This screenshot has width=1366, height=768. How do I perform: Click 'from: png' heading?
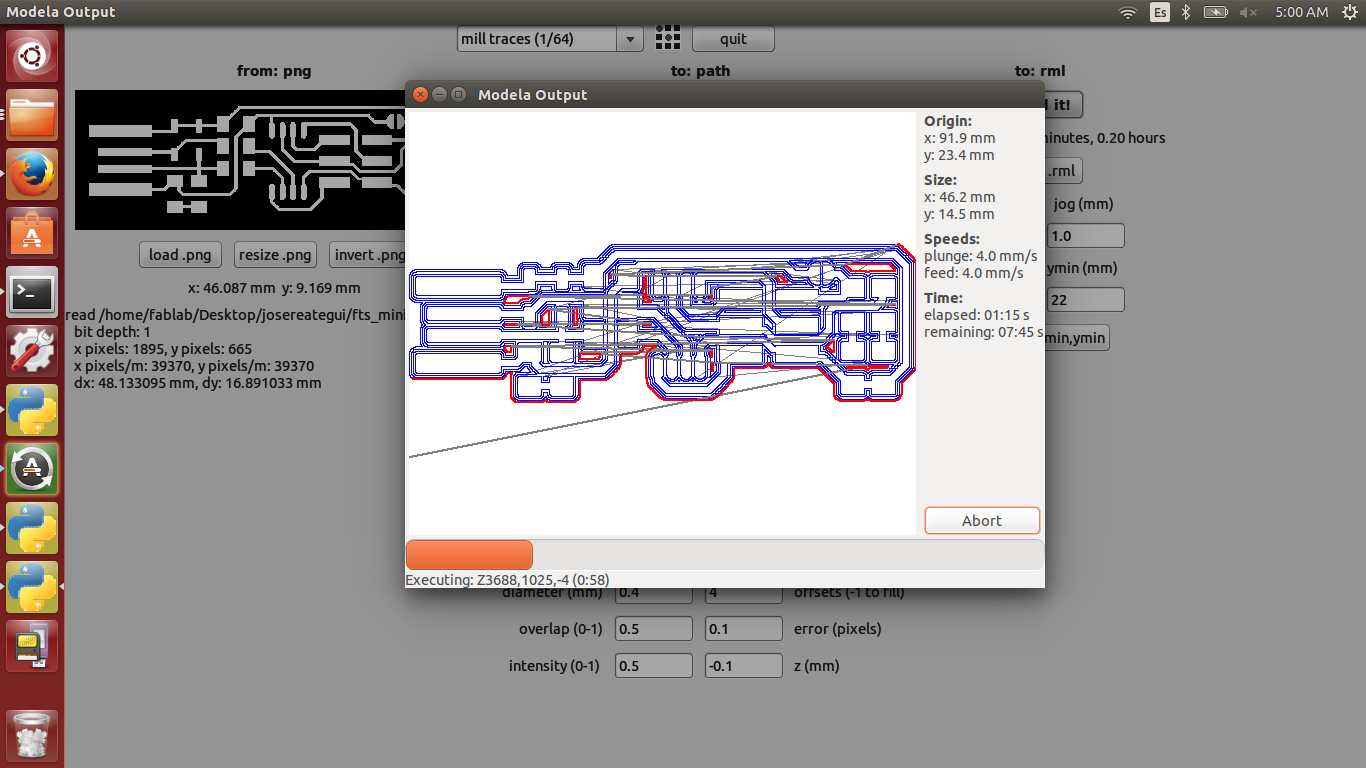coord(273,71)
